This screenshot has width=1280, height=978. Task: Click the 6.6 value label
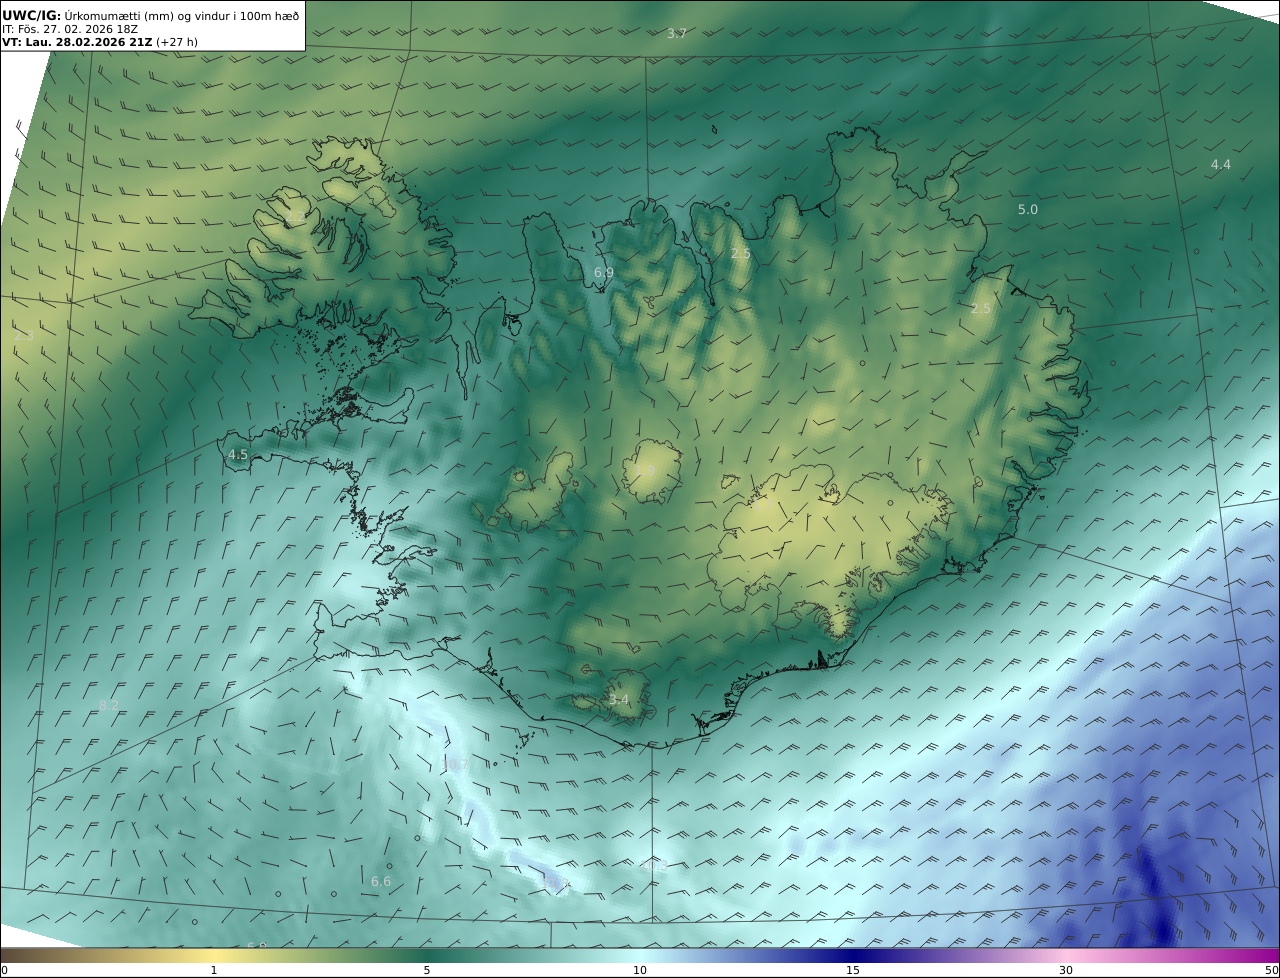pos(381,882)
